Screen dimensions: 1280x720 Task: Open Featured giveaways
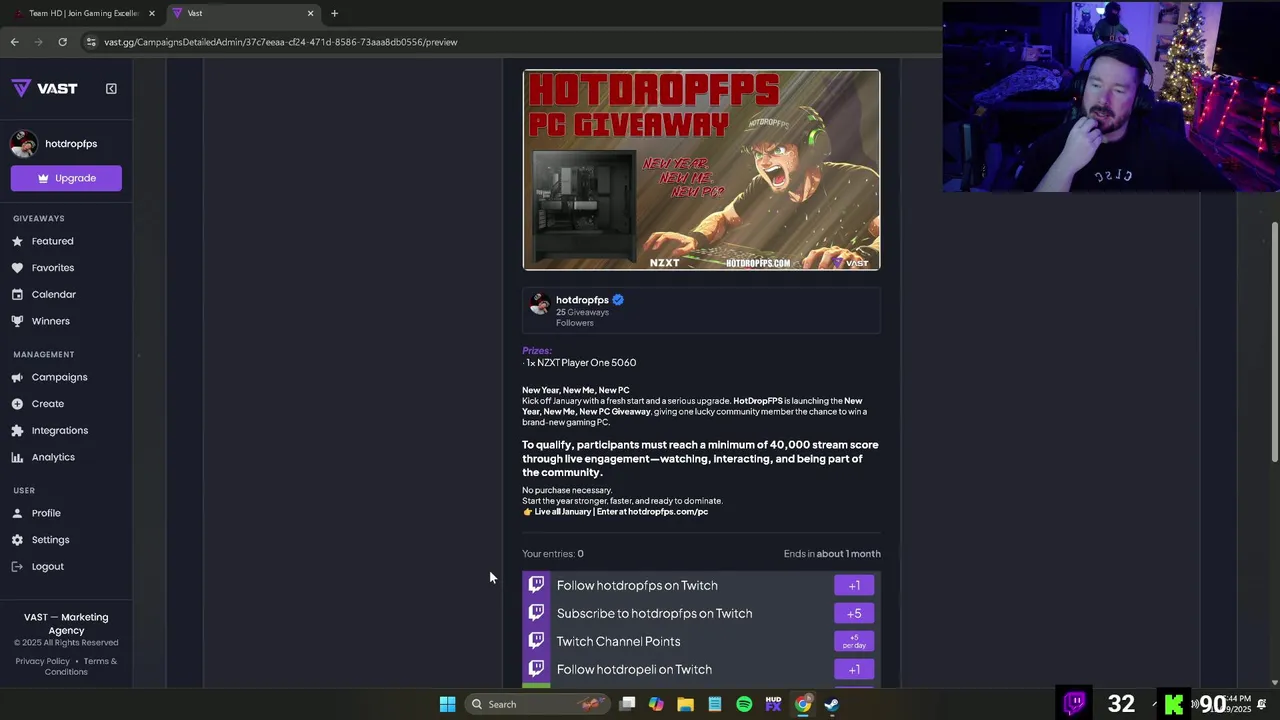tap(52, 241)
